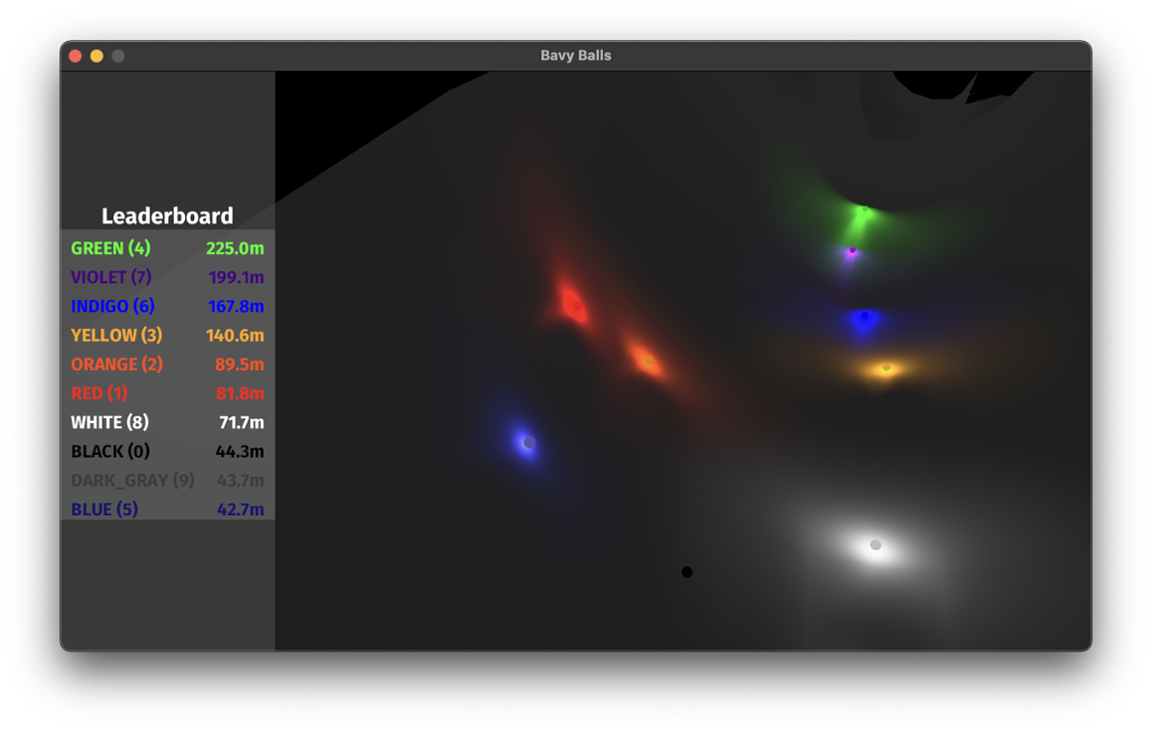
Task: Click the light blue ball at left
Action: point(529,442)
